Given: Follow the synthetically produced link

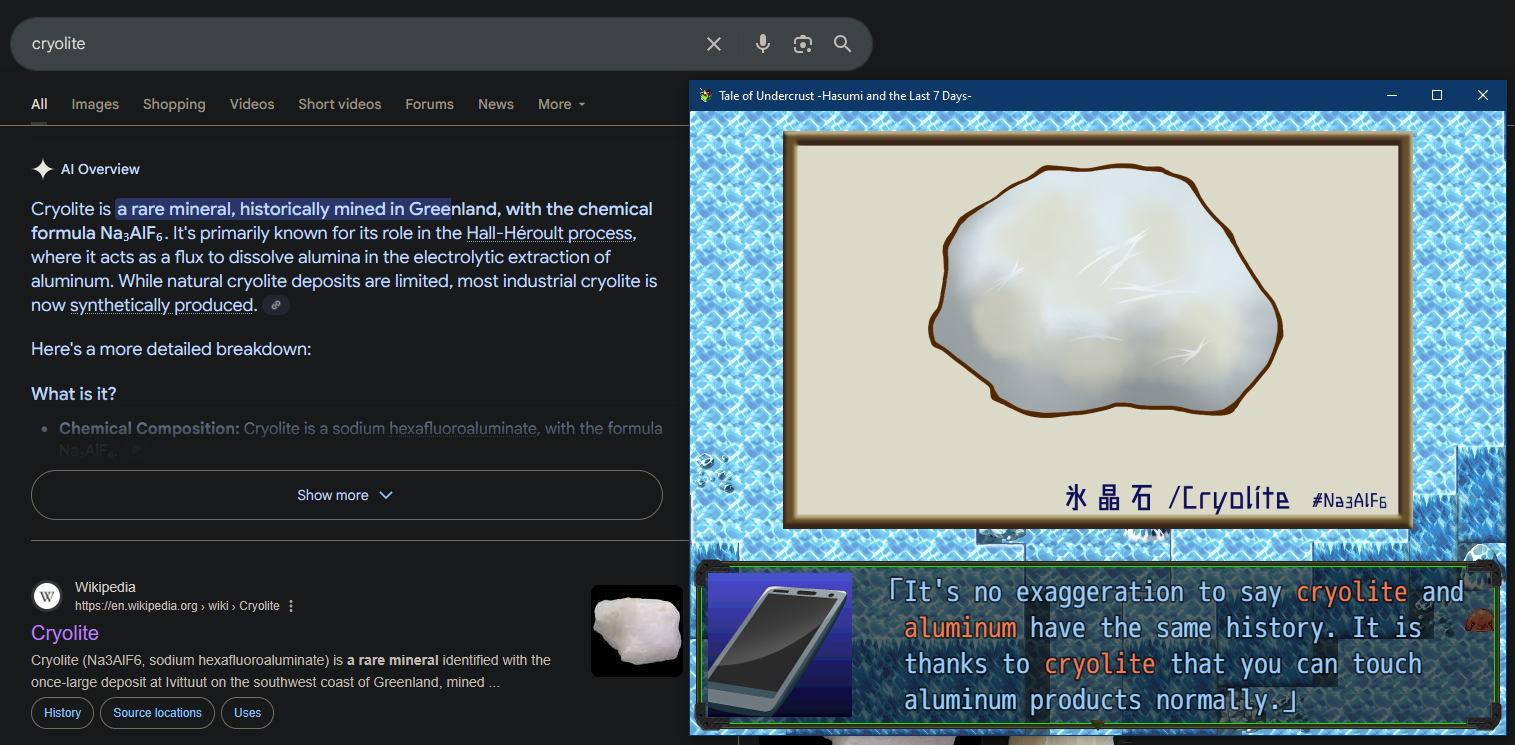Looking at the screenshot, I should (x=161, y=305).
